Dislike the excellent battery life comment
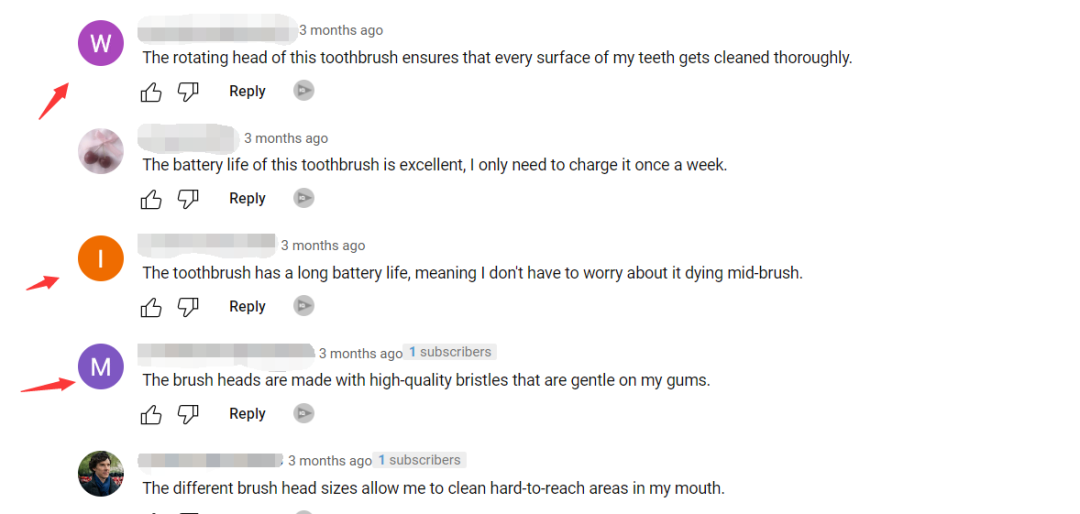The height and width of the screenshot is (514, 1080). point(188,199)
